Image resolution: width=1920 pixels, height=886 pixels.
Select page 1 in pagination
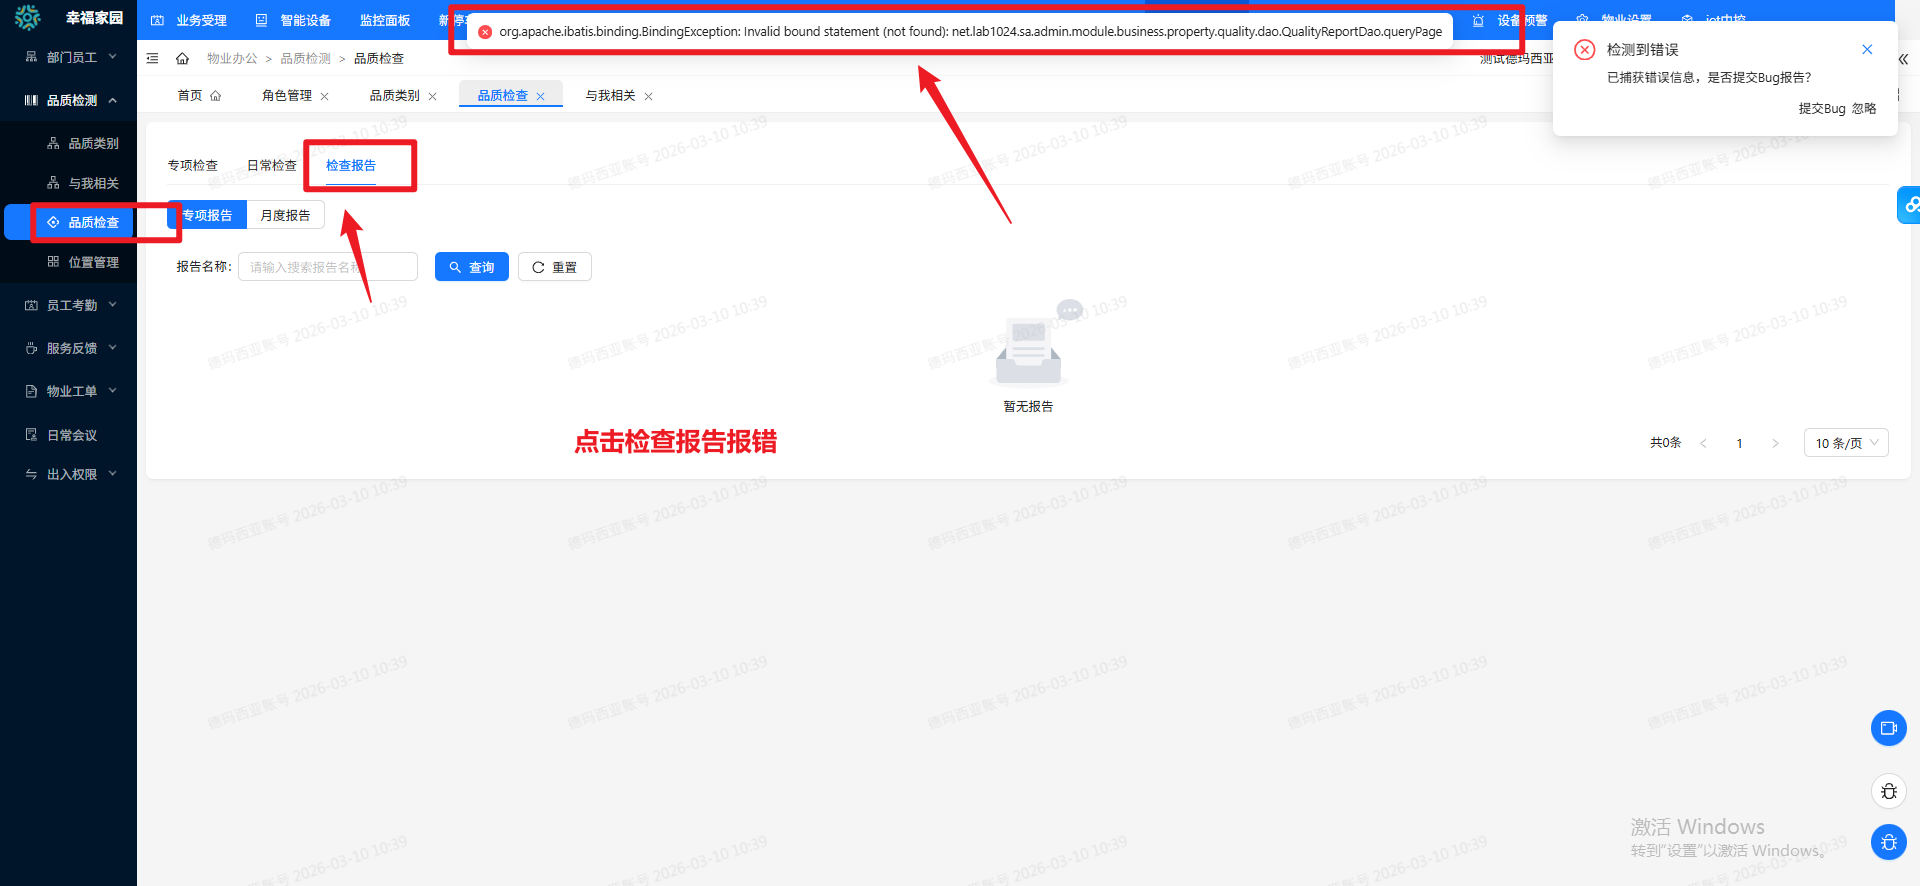pyautogui.click(x=1739, y=443)
